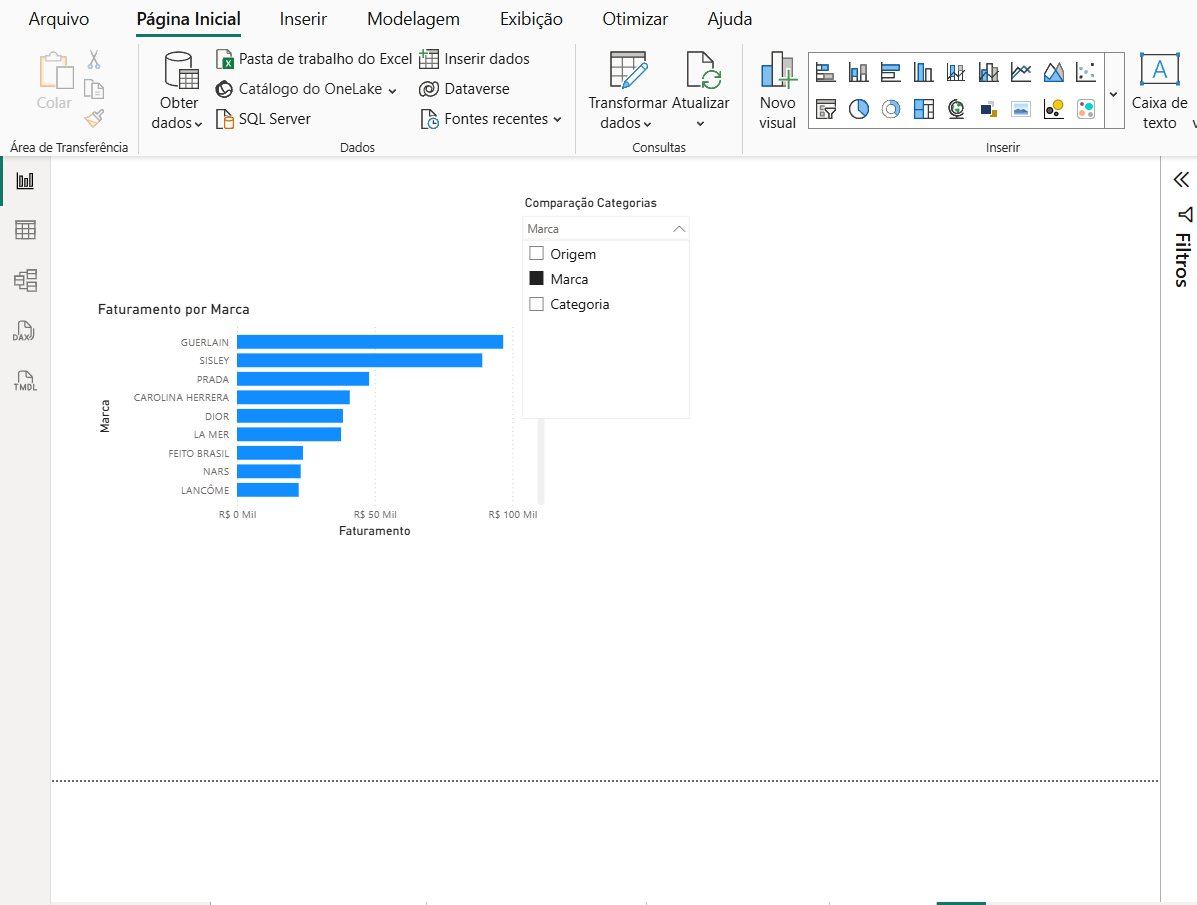The height and width of the screenshot is (905, 1197).
Task: Open Model view in left sidebar
Action: pyautogui.click(x=25, y=280)
